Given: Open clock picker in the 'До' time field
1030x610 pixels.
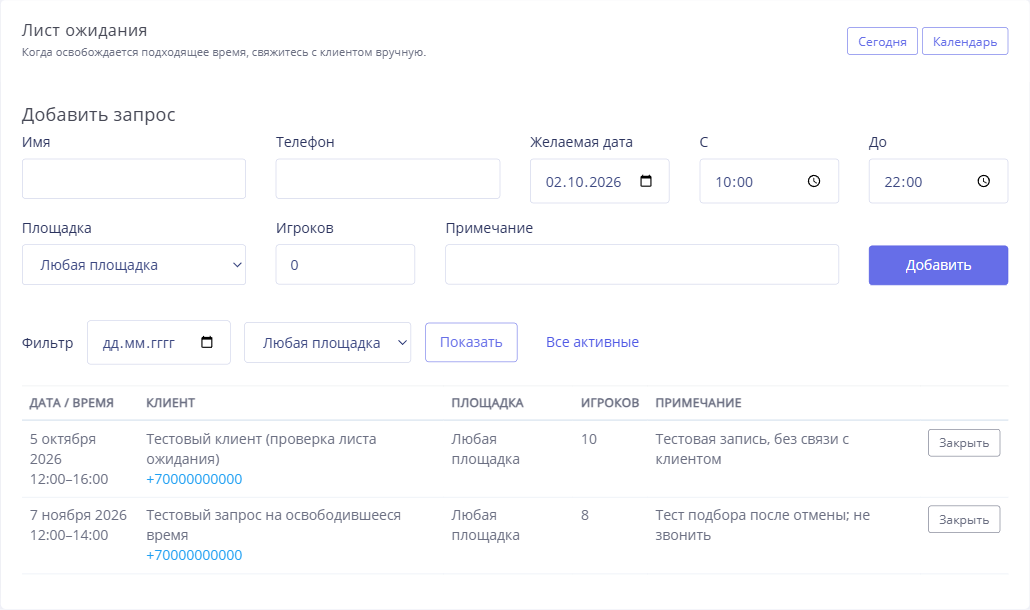Looking at the screenshot, I should click(x=983, y=181).
